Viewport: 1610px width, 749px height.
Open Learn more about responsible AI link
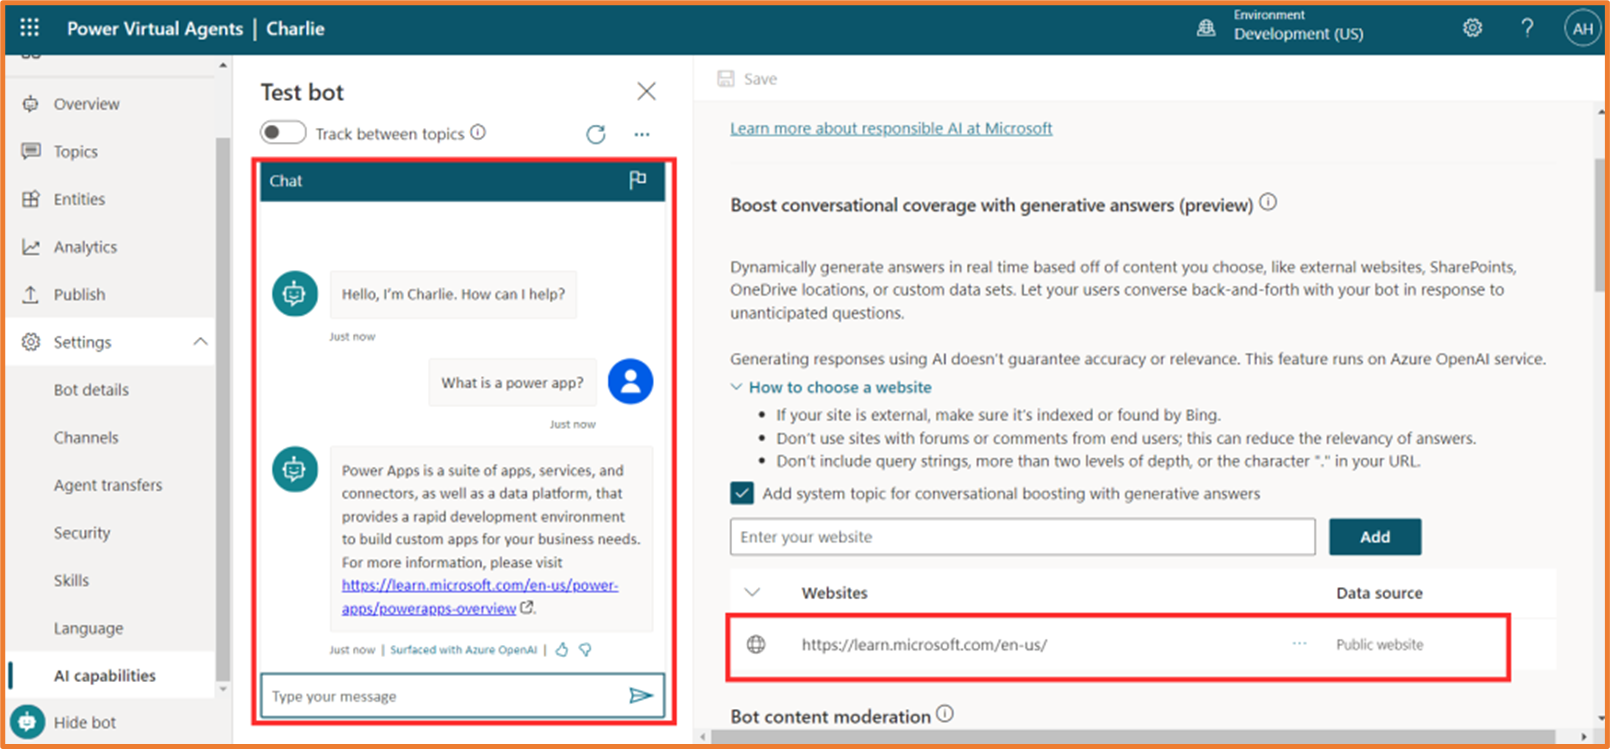coord(890,128)
